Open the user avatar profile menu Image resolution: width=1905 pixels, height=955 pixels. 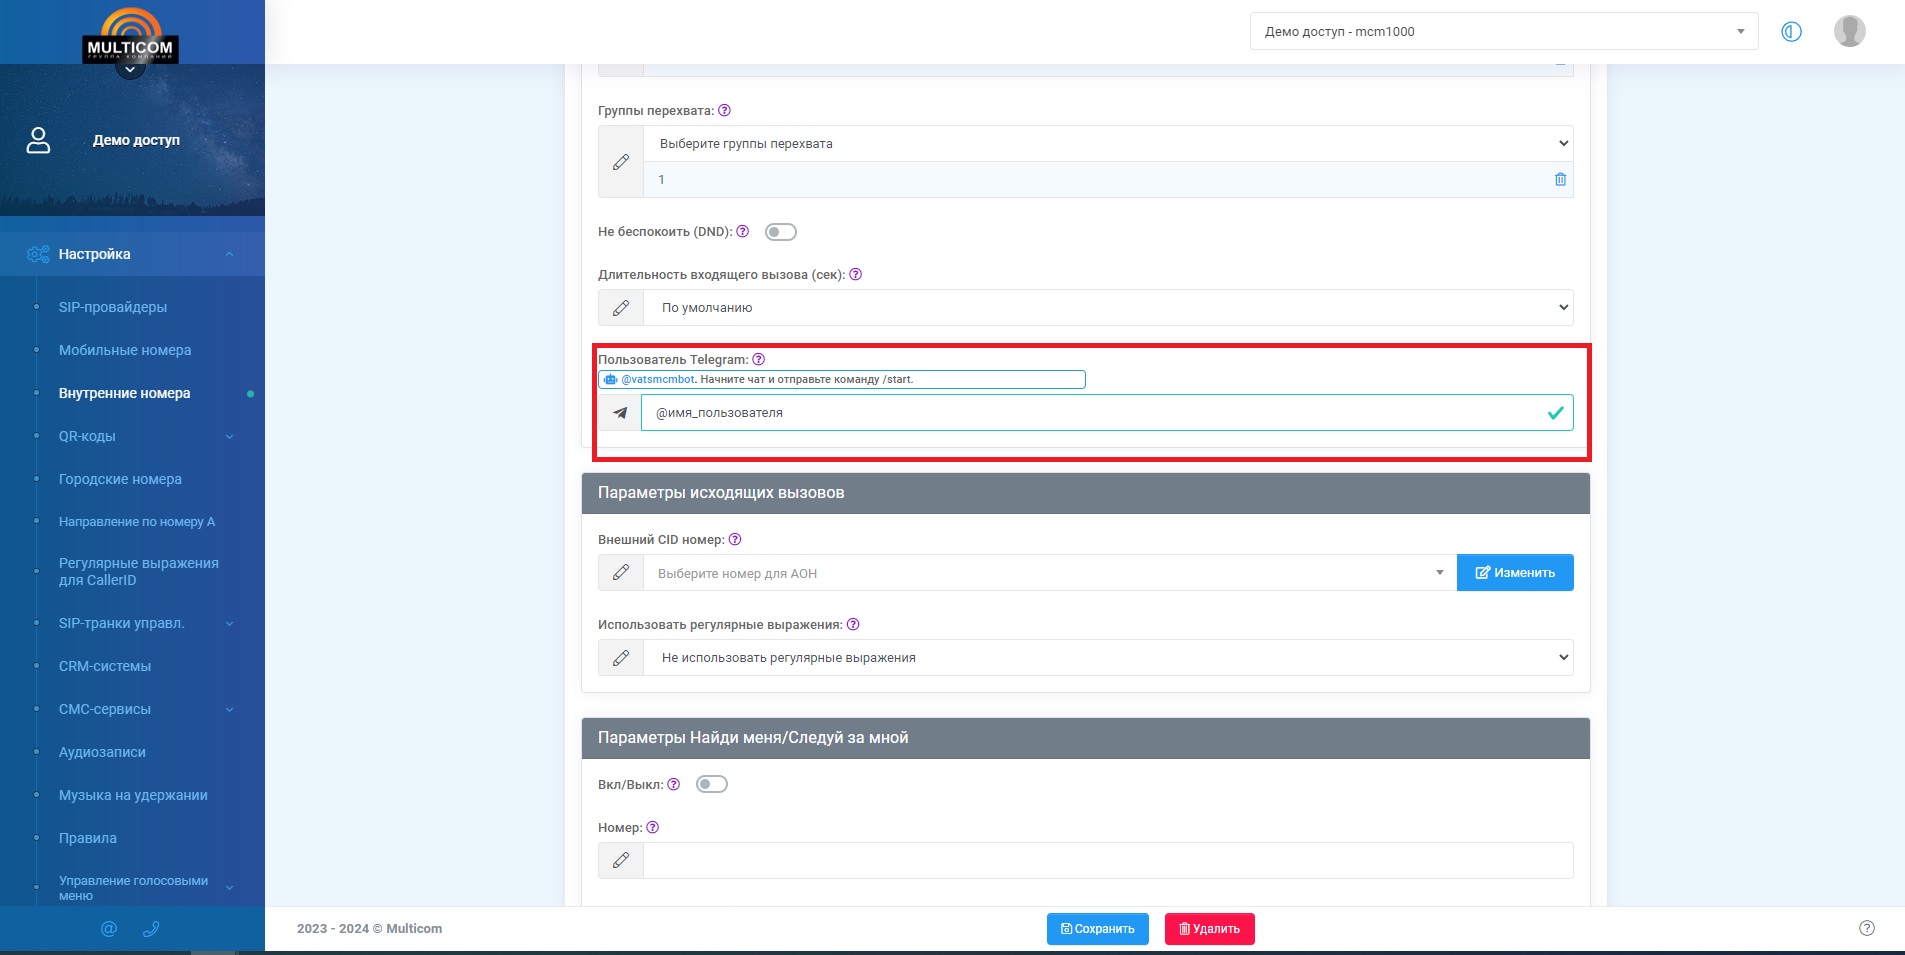click(x=1849, y=32)
